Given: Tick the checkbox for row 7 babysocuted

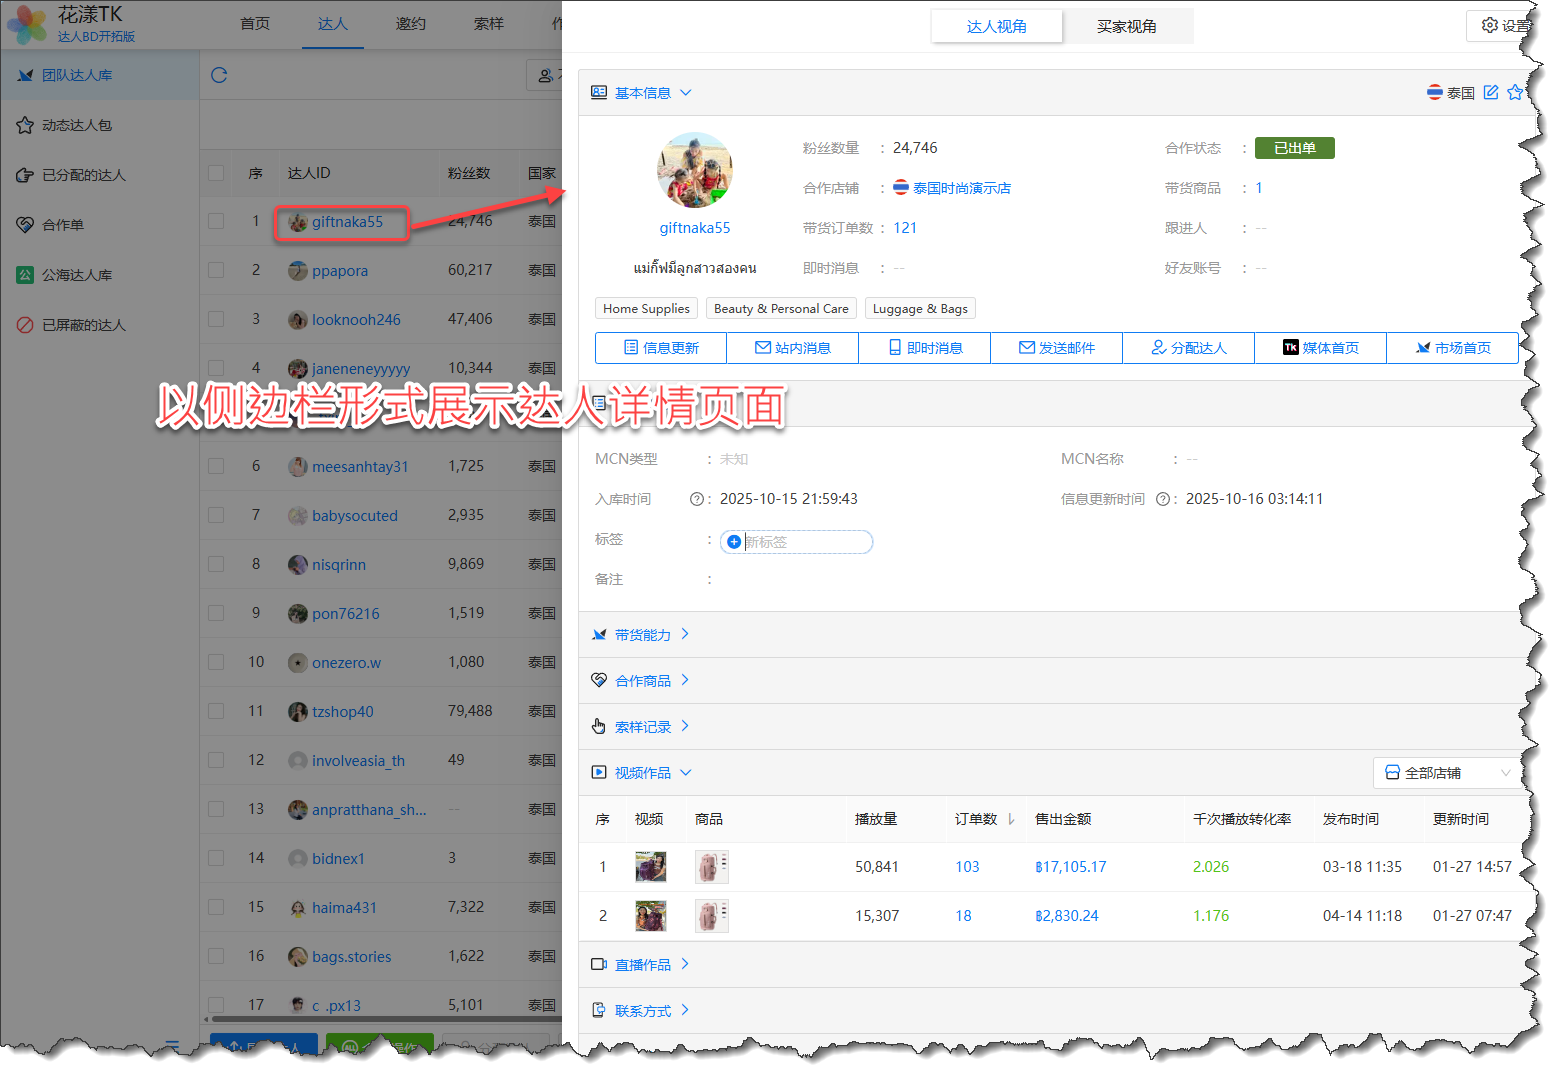Looking at the screenshot, I should [x=216, y=515].
